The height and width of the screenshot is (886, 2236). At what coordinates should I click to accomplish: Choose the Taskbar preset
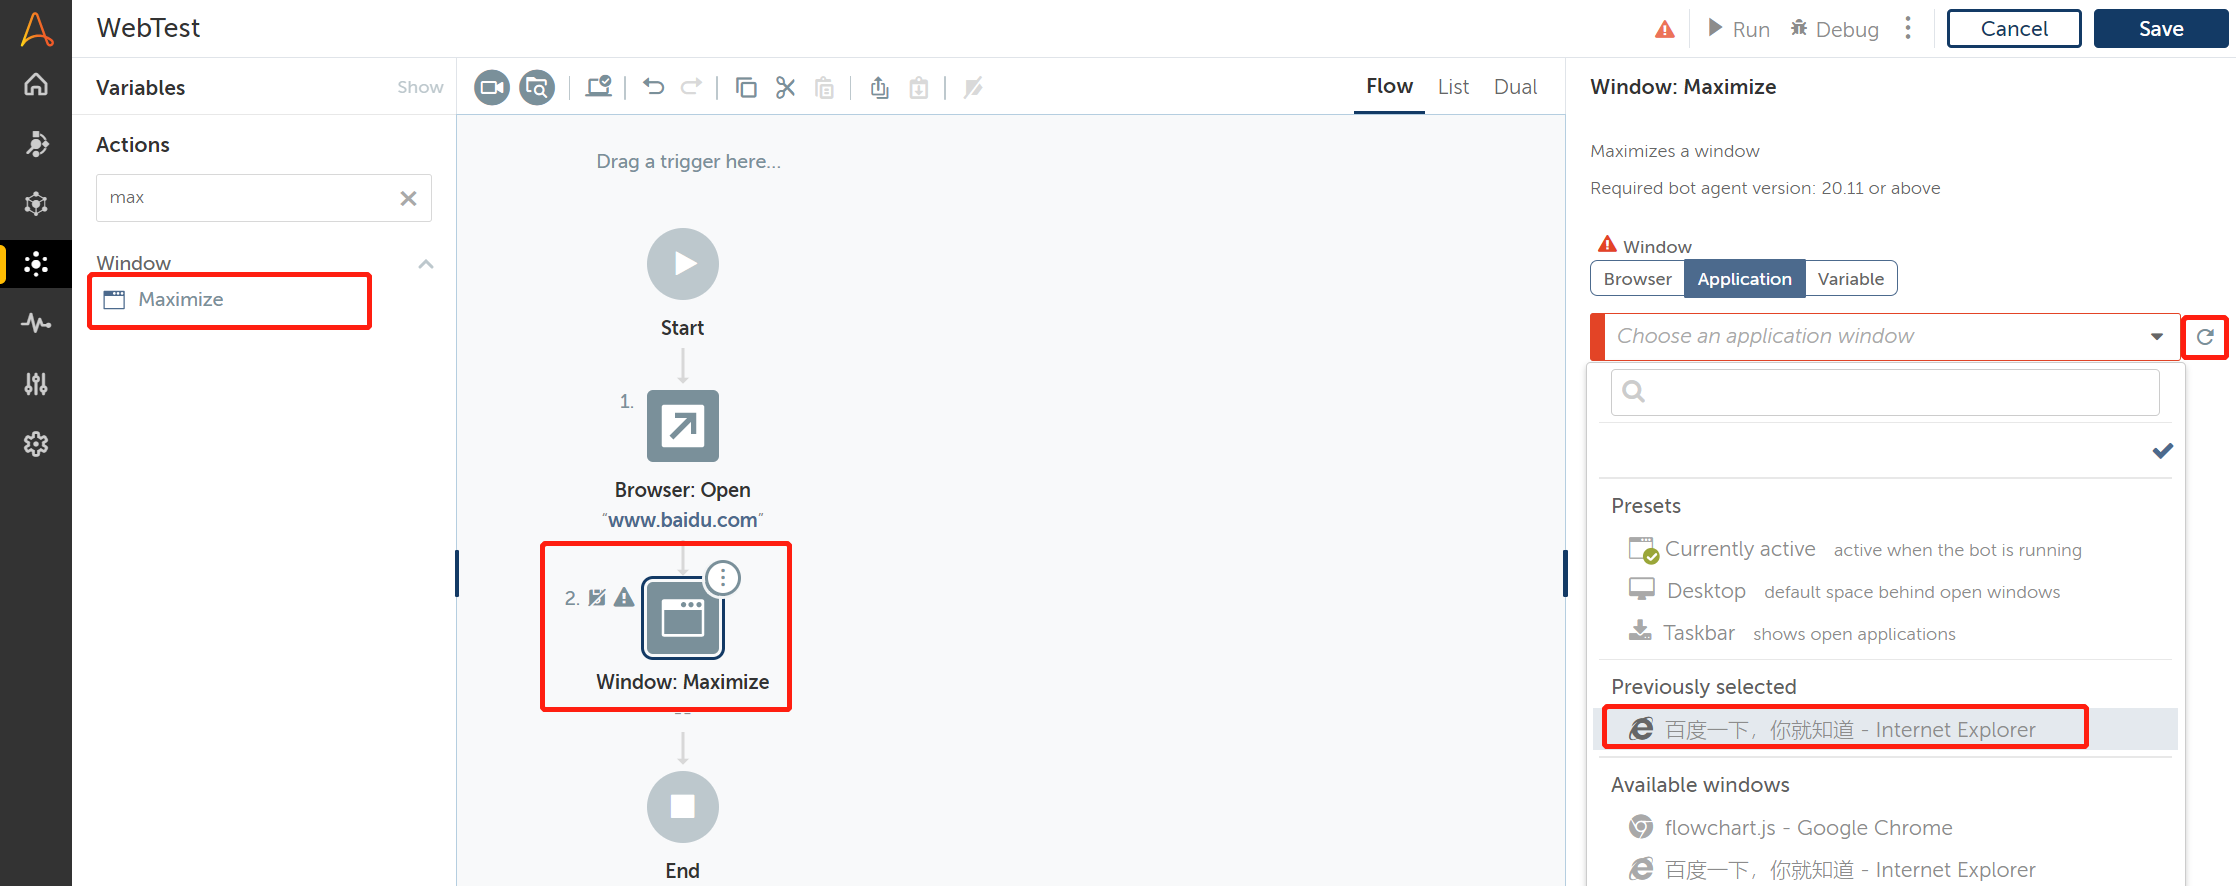[1885, 633]
